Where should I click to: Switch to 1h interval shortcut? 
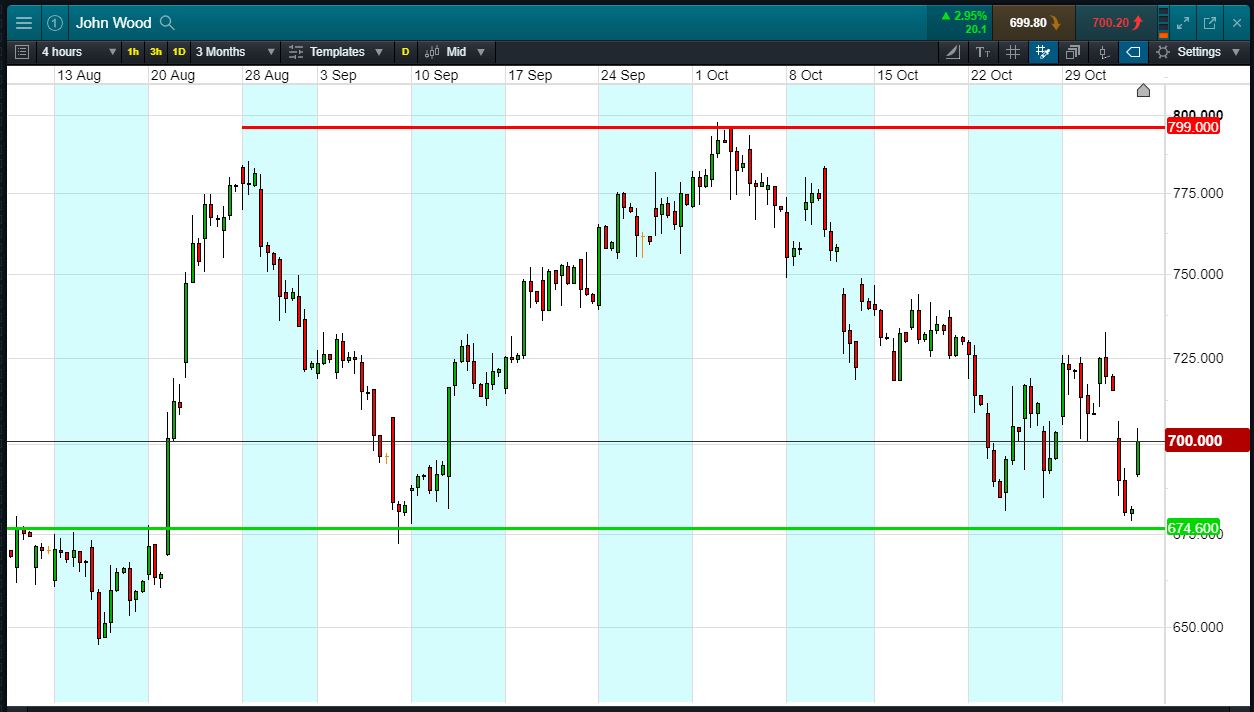coord(133,52)
